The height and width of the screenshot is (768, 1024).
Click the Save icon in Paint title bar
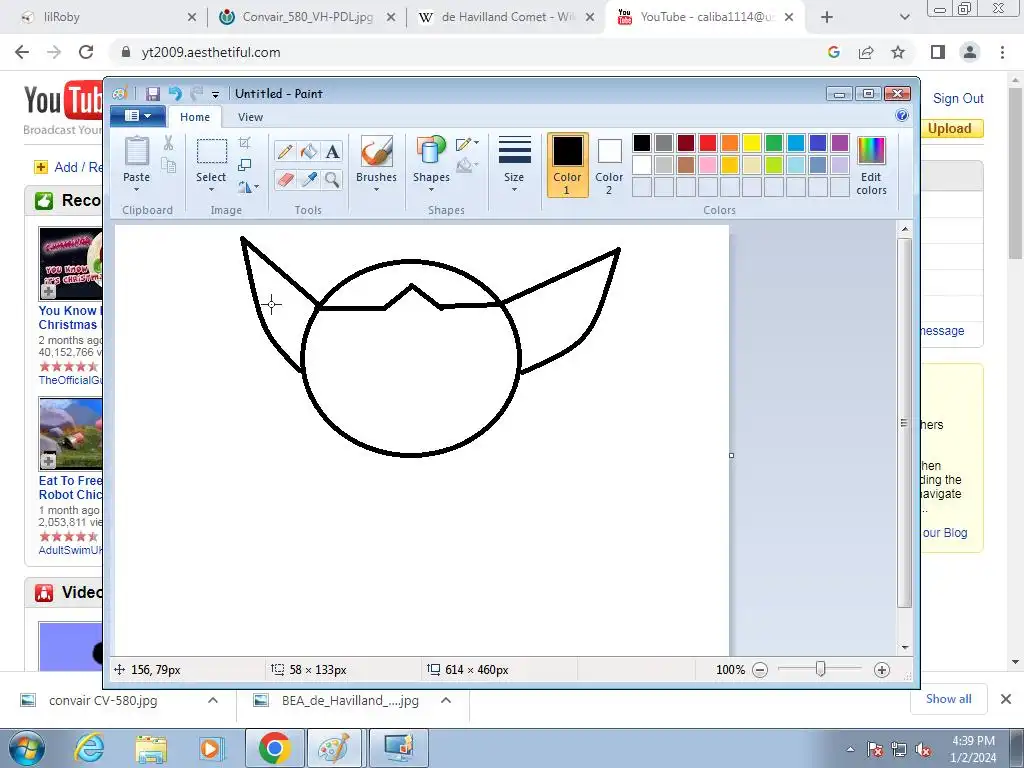153,93
